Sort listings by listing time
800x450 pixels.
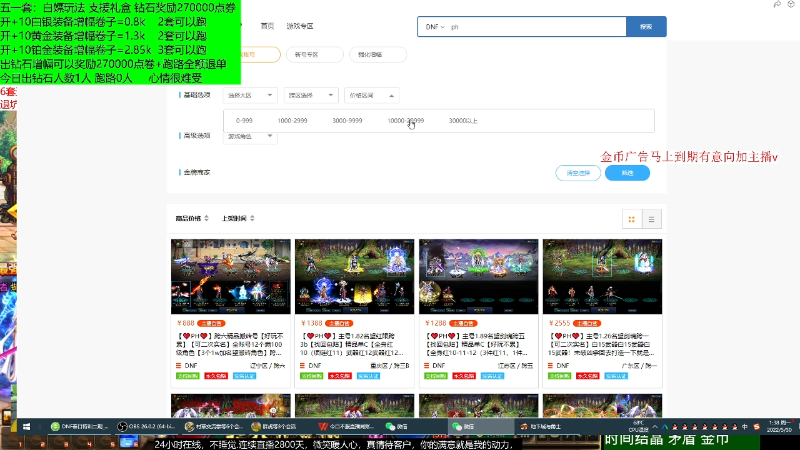click(238, 218)
